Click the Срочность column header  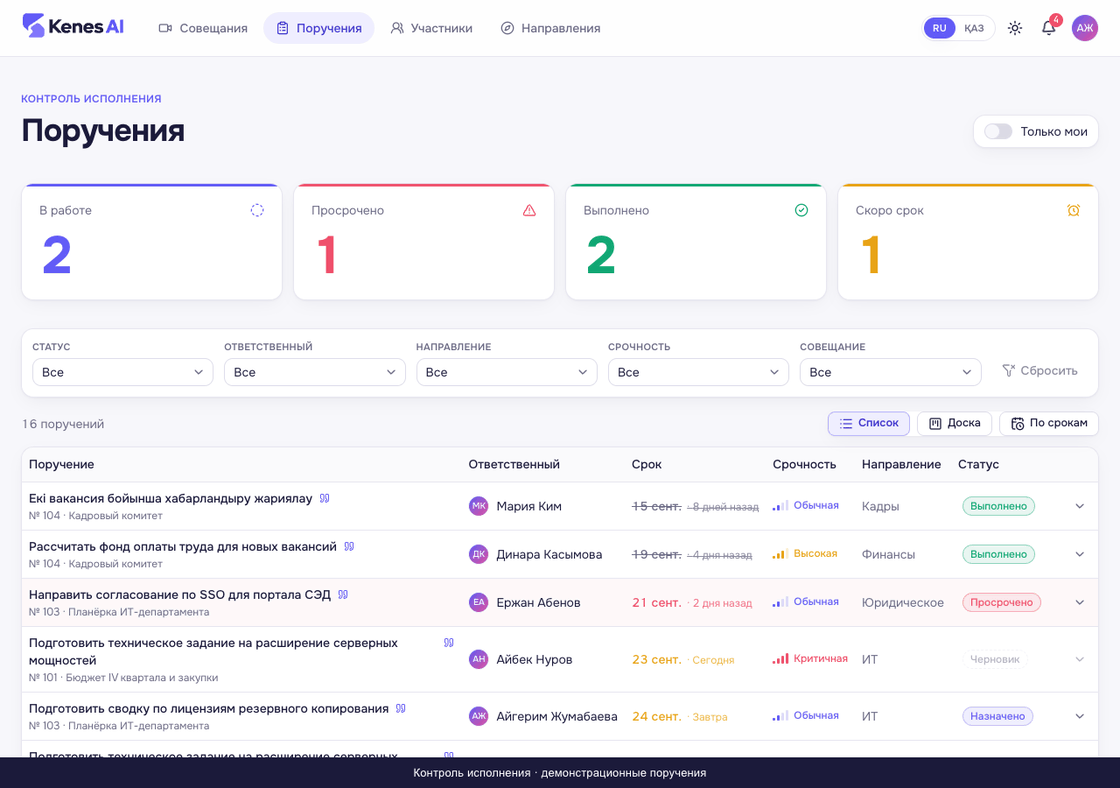(x=804, y=464)
